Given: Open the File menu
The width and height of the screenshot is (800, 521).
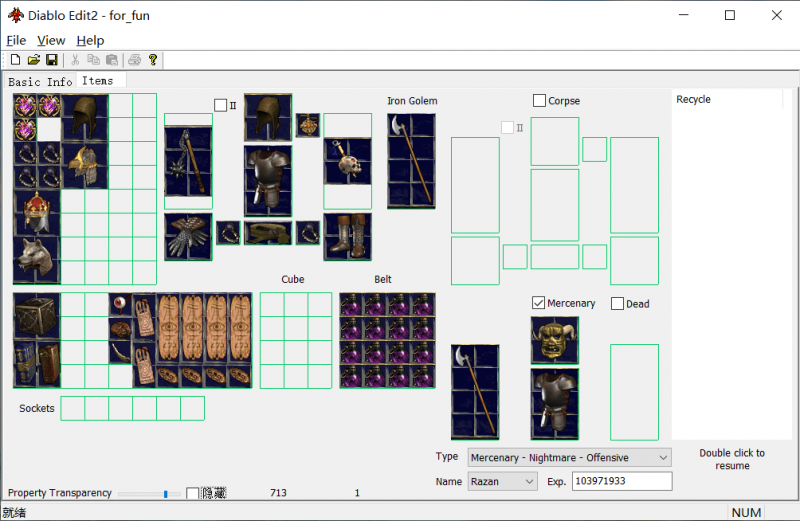Looking at the screenshot, I should (16, 40).
